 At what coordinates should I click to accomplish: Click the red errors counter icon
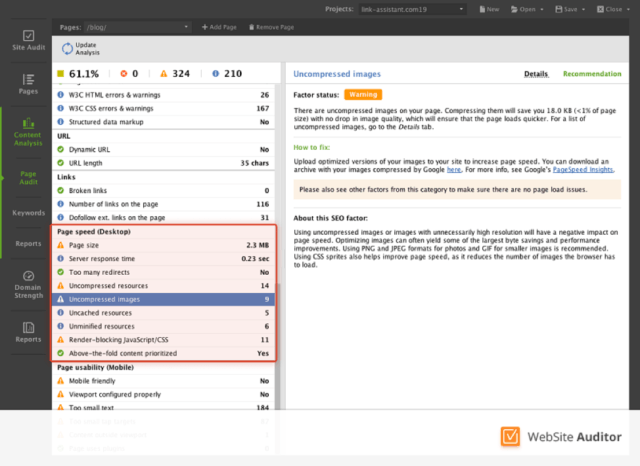[124, 73]
